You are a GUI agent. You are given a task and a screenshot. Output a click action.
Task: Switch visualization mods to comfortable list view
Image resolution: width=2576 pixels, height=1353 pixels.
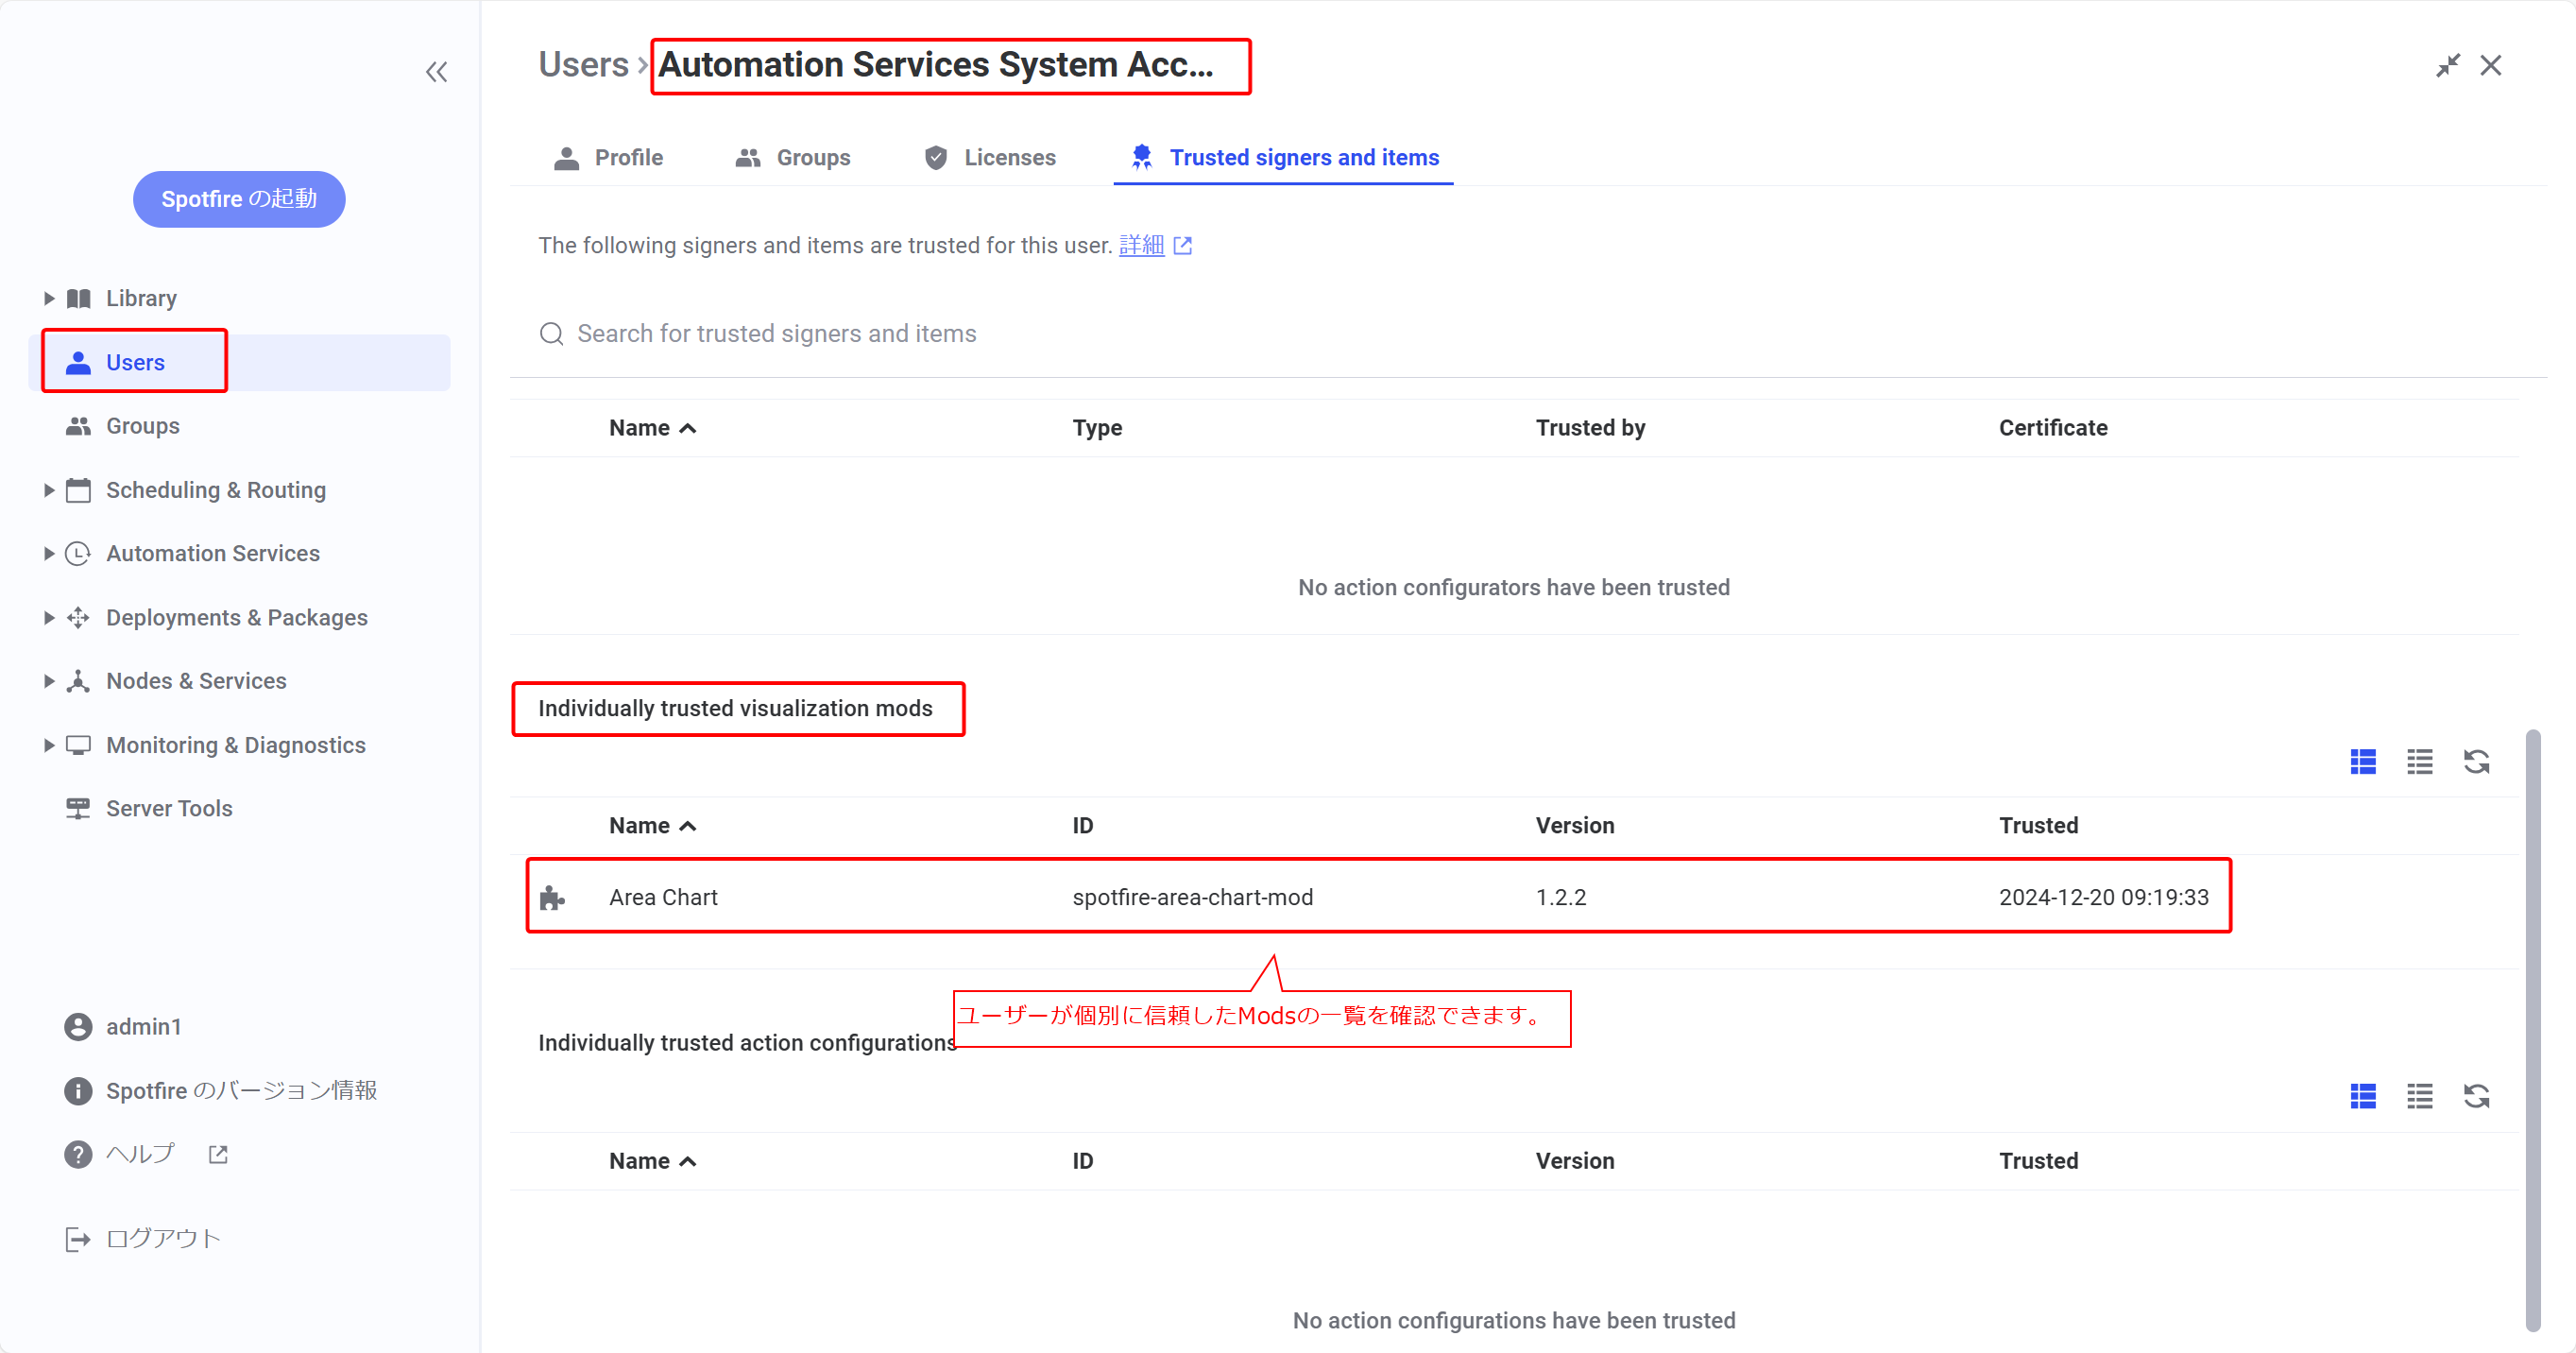point(2363,762)
